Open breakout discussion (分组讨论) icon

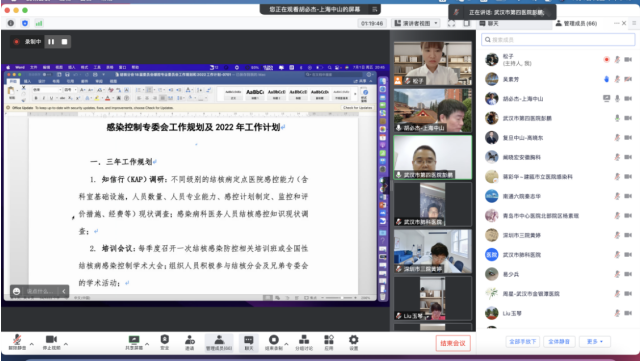coord(304,343)
